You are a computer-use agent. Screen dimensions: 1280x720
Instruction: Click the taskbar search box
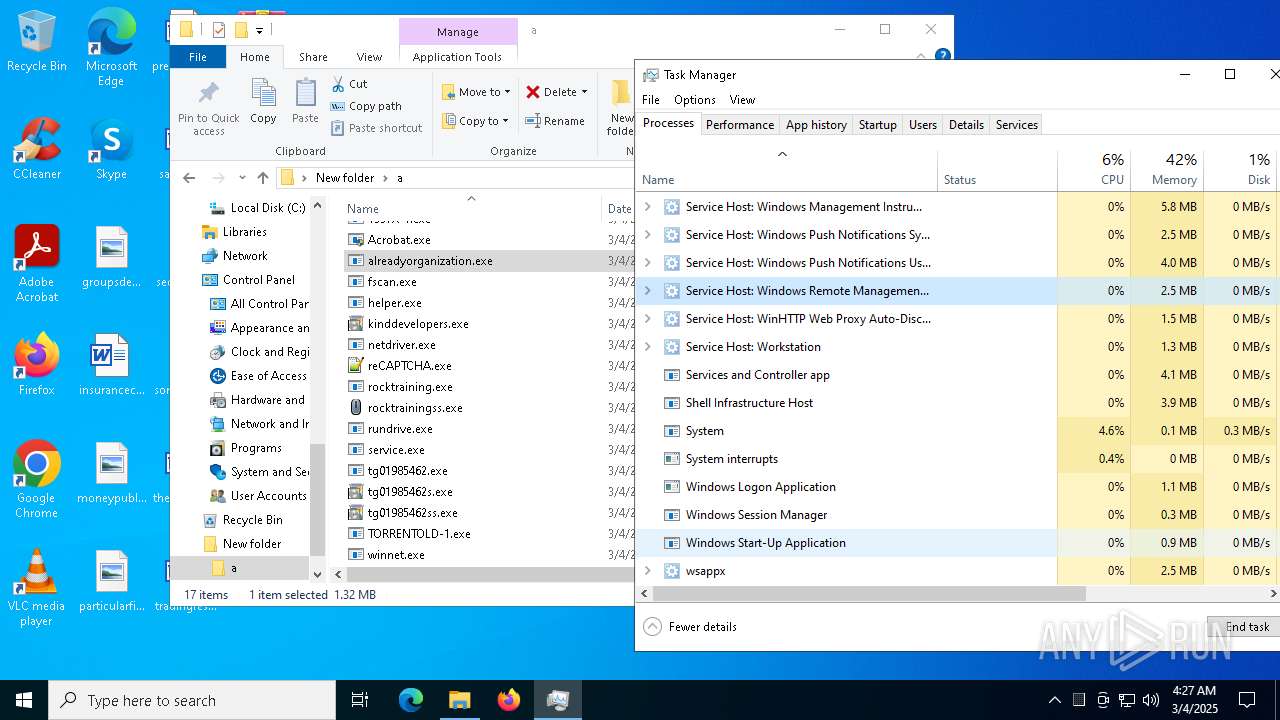click(x=192, y=700)
